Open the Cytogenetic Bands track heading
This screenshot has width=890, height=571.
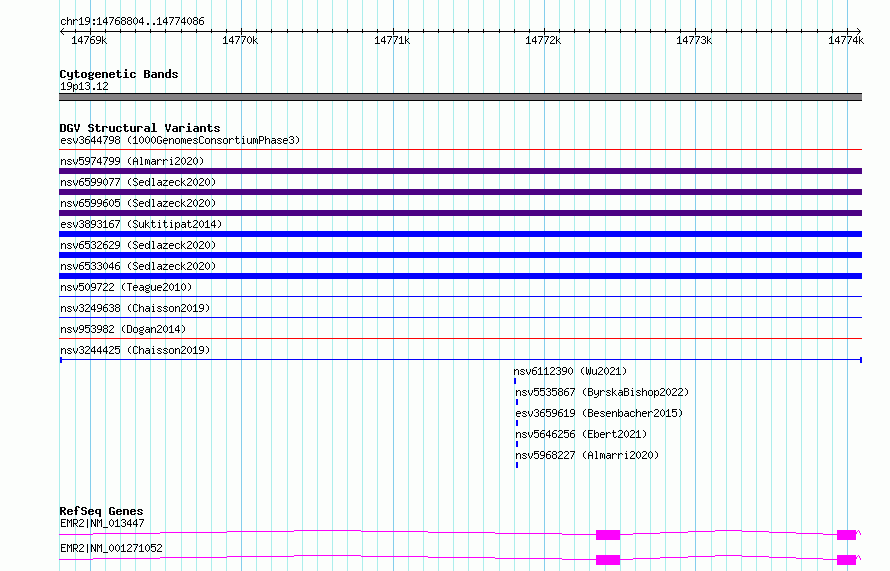(x=119, y=74)
